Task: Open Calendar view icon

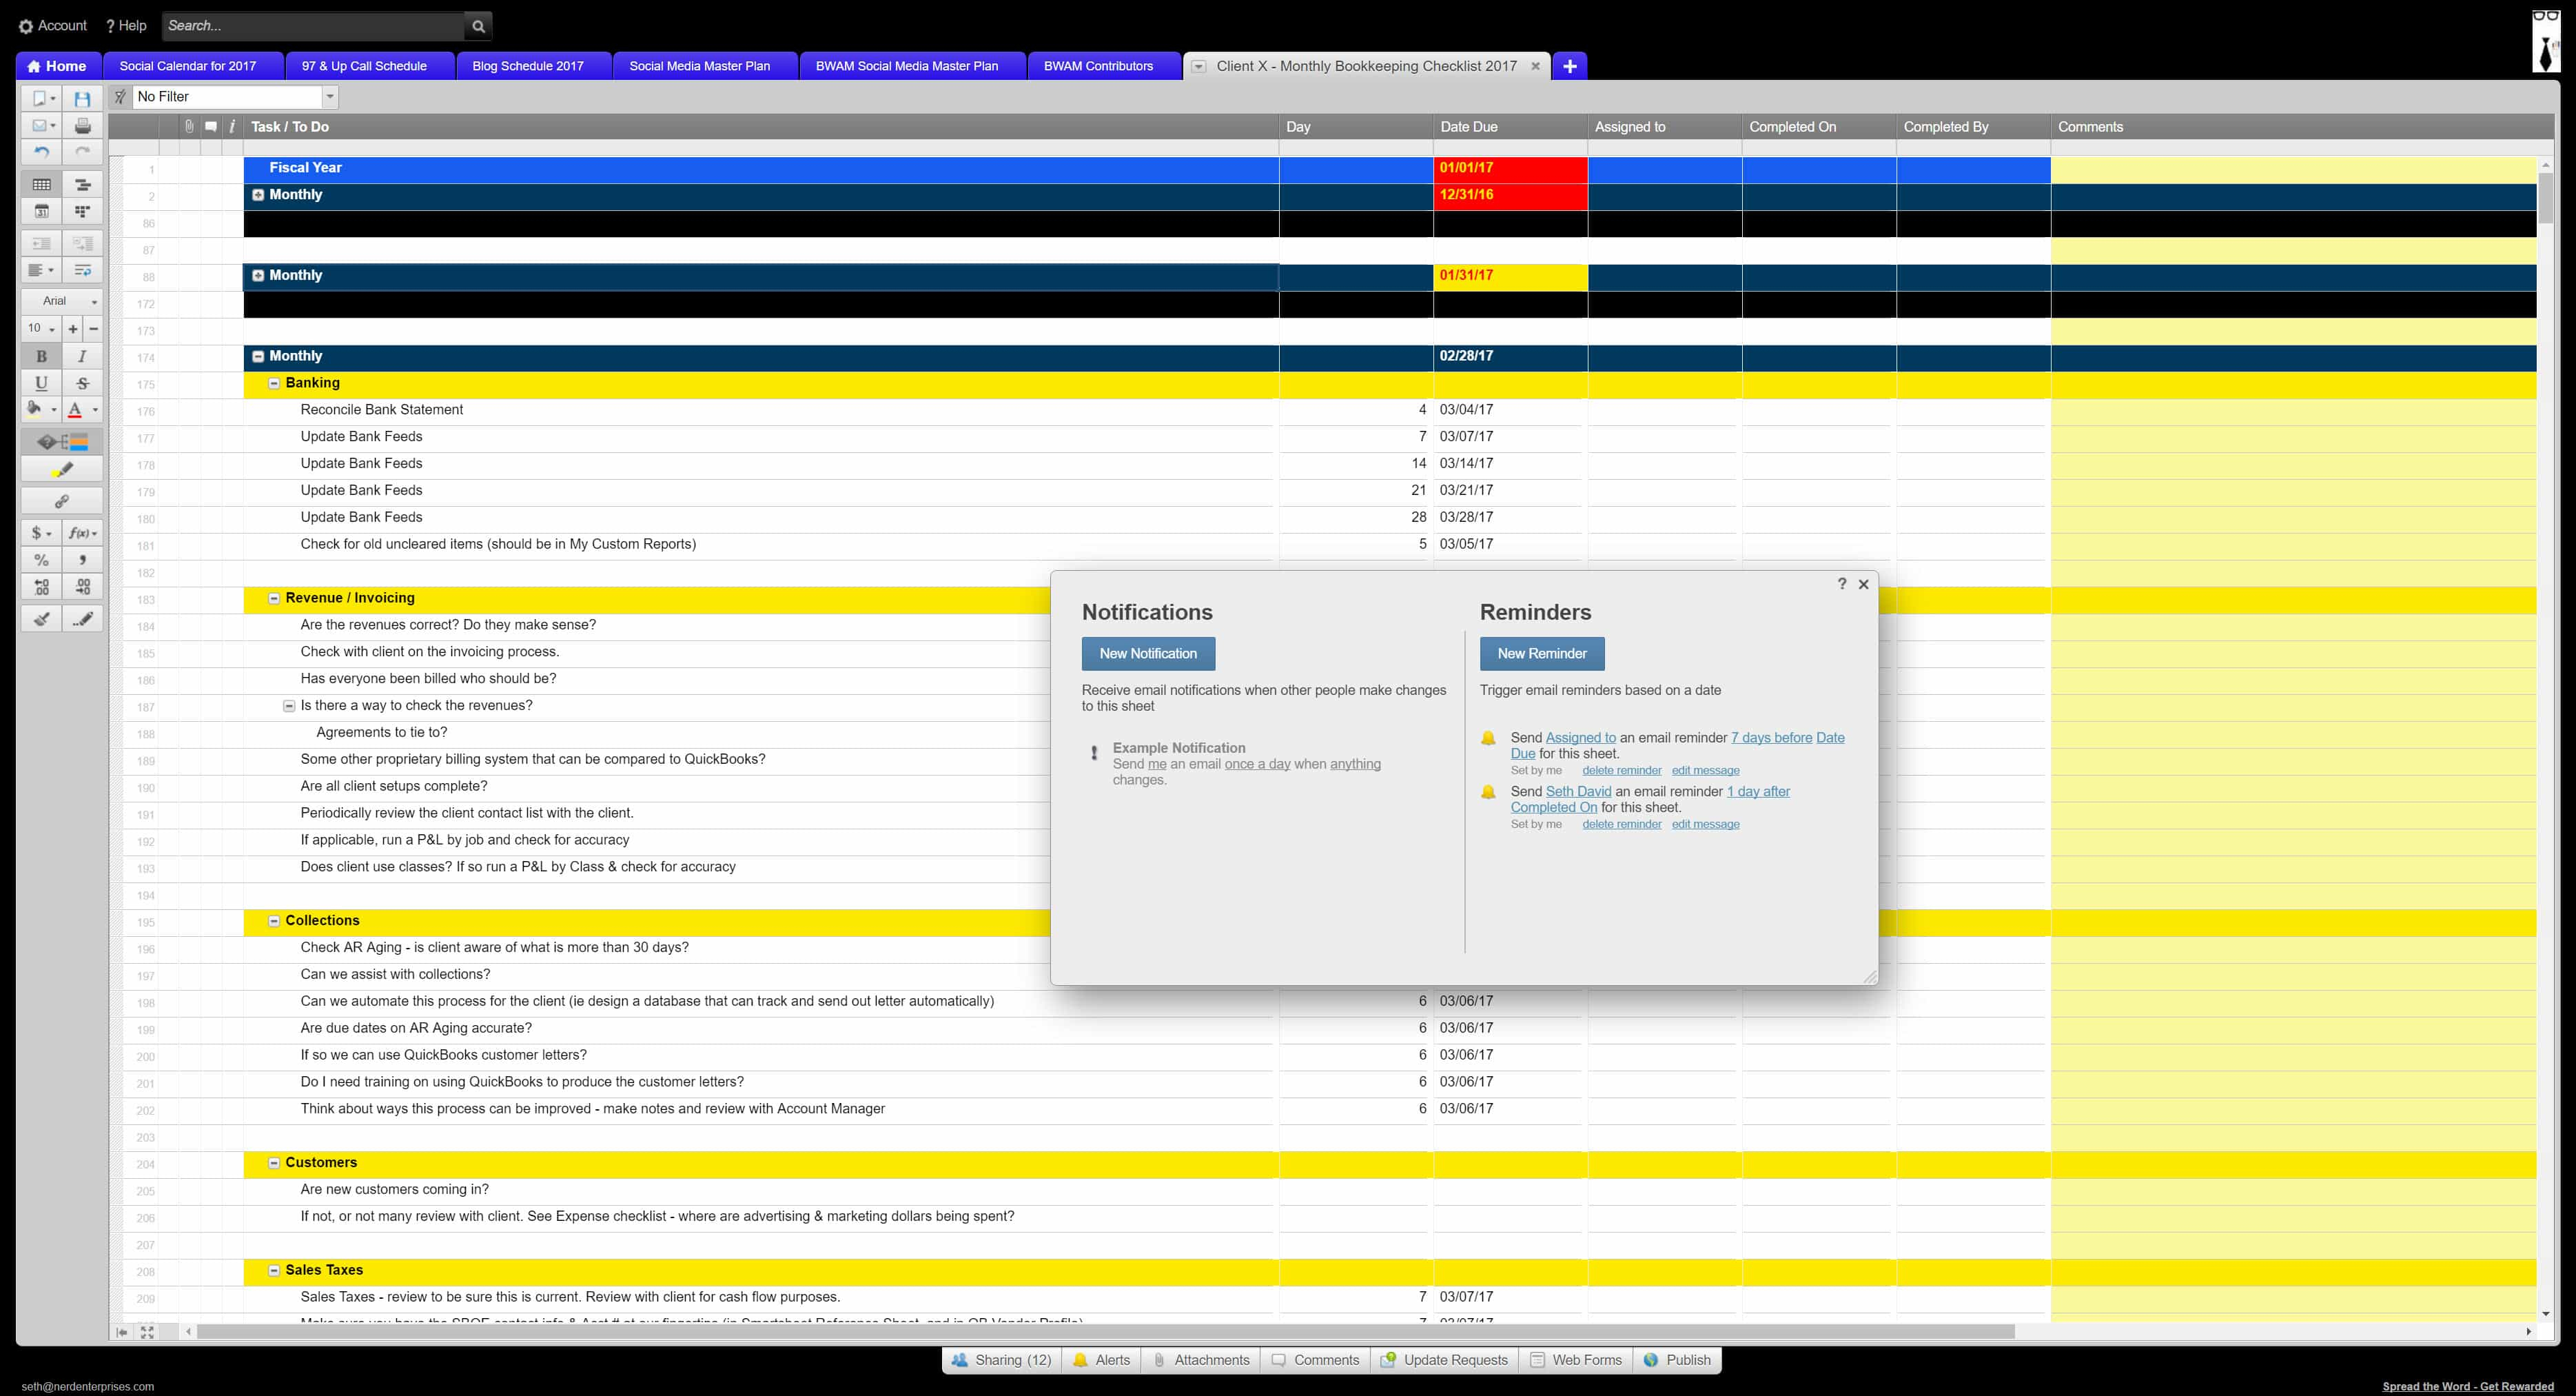Action: pos(41,211)
